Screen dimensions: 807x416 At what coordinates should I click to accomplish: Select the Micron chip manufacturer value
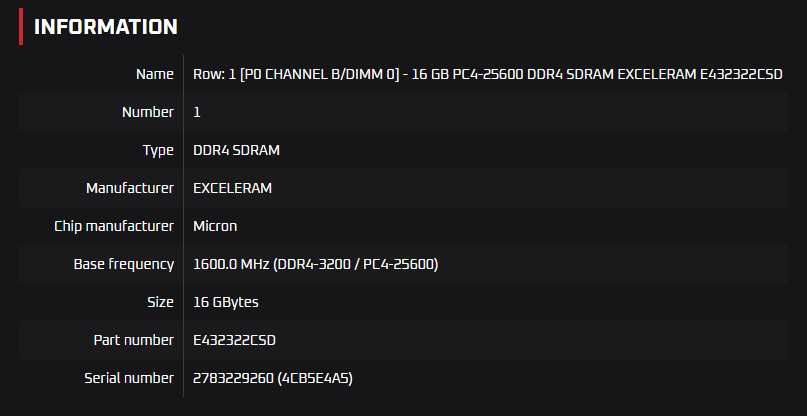click(x=215, y=226)
